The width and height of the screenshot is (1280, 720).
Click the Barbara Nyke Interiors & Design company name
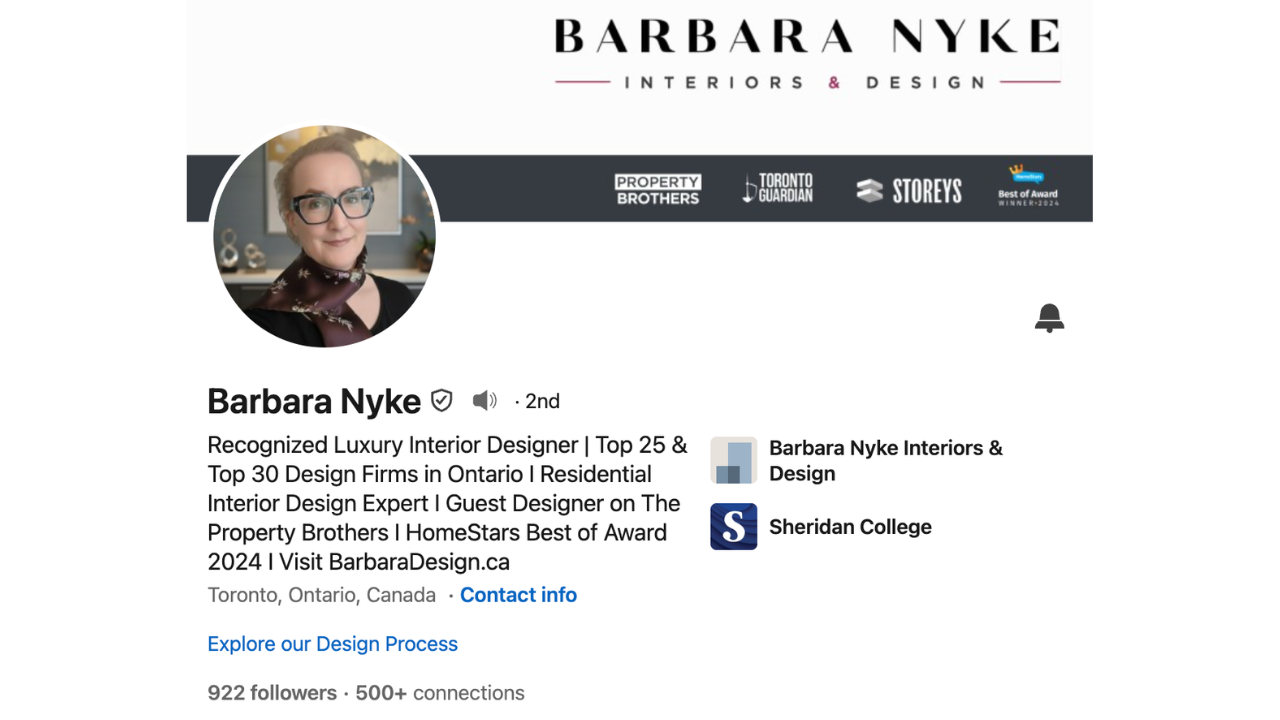click(x=885, y=460)
